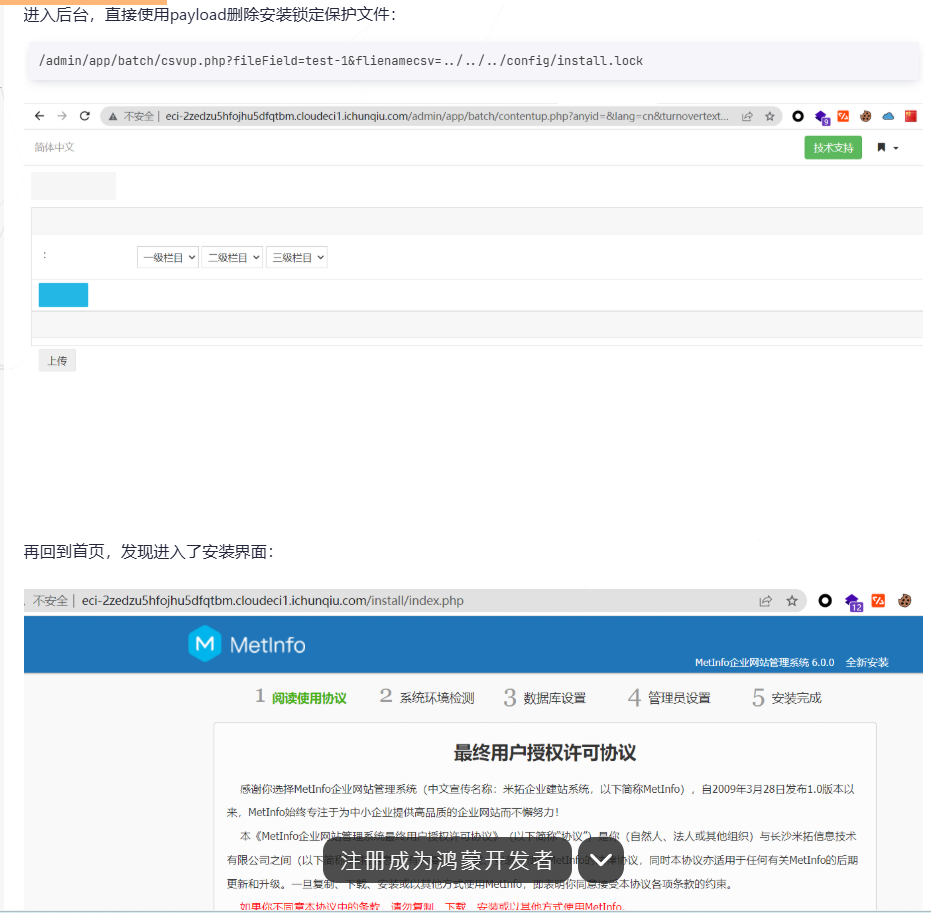Open red flag extension icon
The image size is (931, 913).
tap(911, 116)
